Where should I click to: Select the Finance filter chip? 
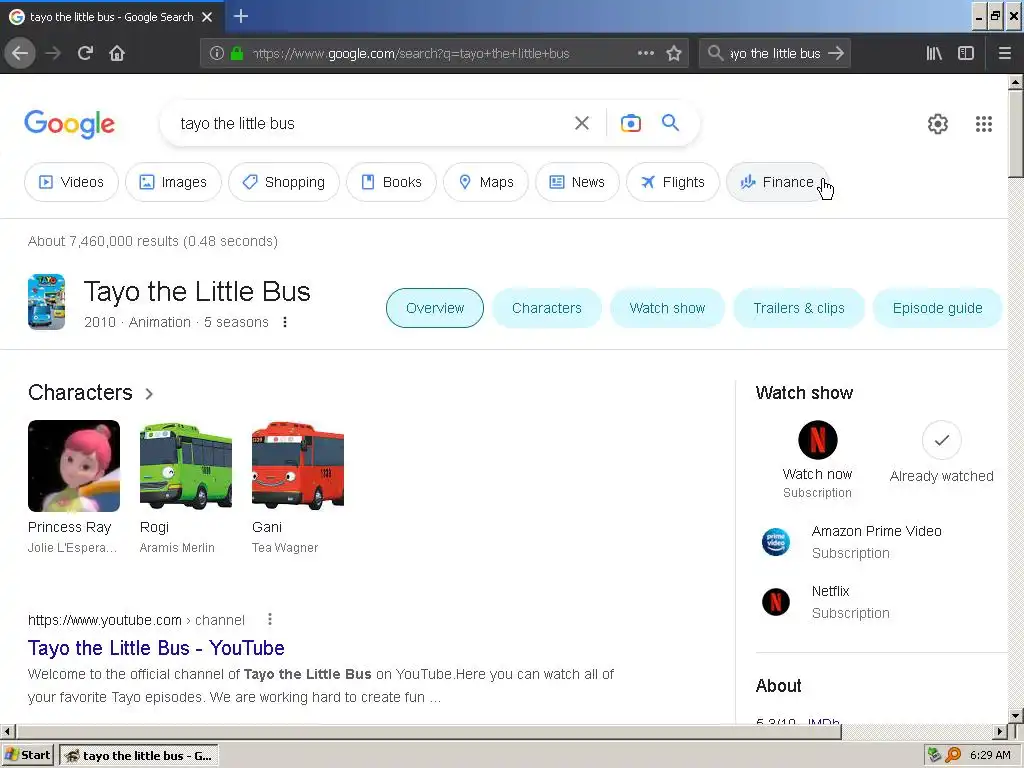pyautogui.click(x=776, y=182)
